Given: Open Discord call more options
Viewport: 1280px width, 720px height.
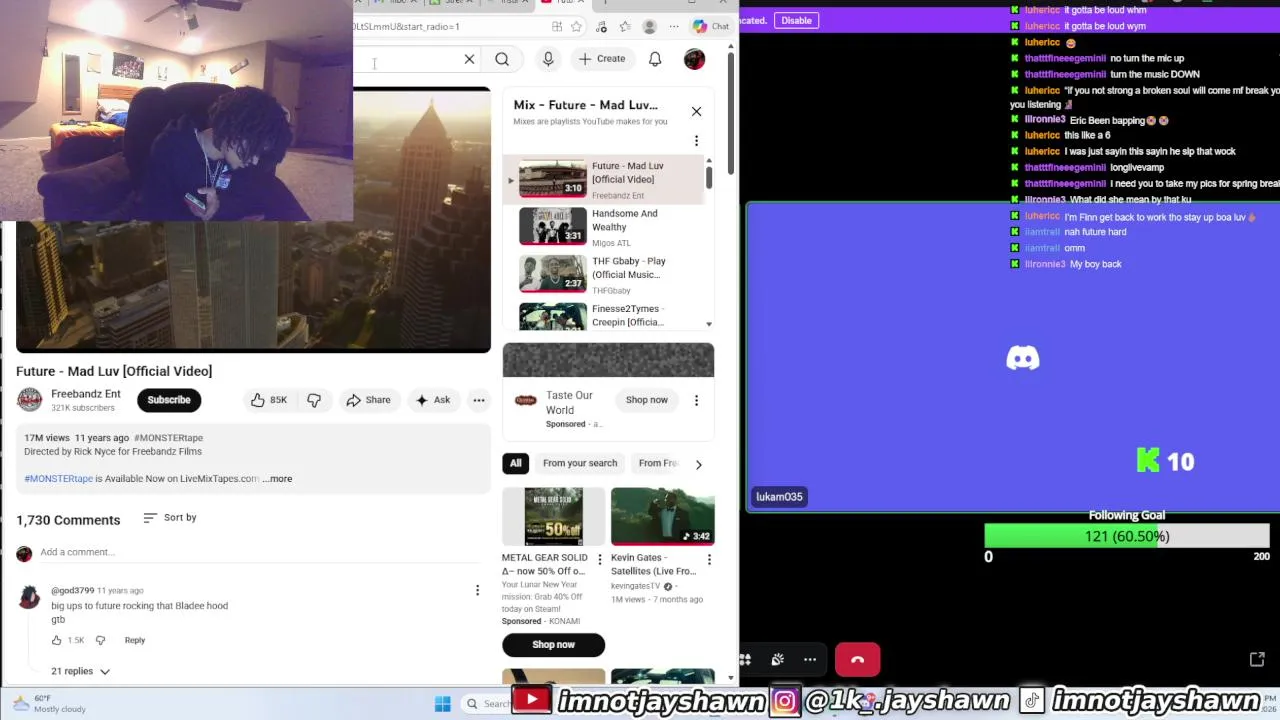Looking at the screenshot, I should tap(810, 660).
